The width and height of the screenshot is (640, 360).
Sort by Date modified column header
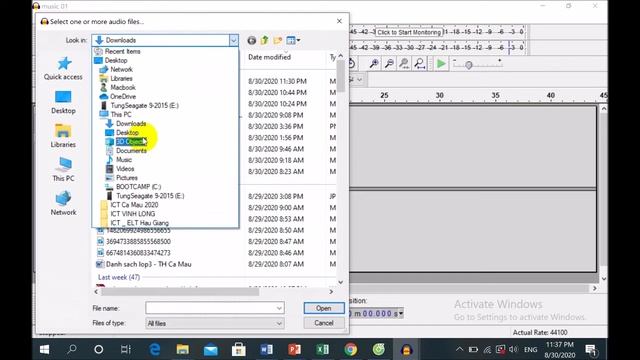[269, 57]
